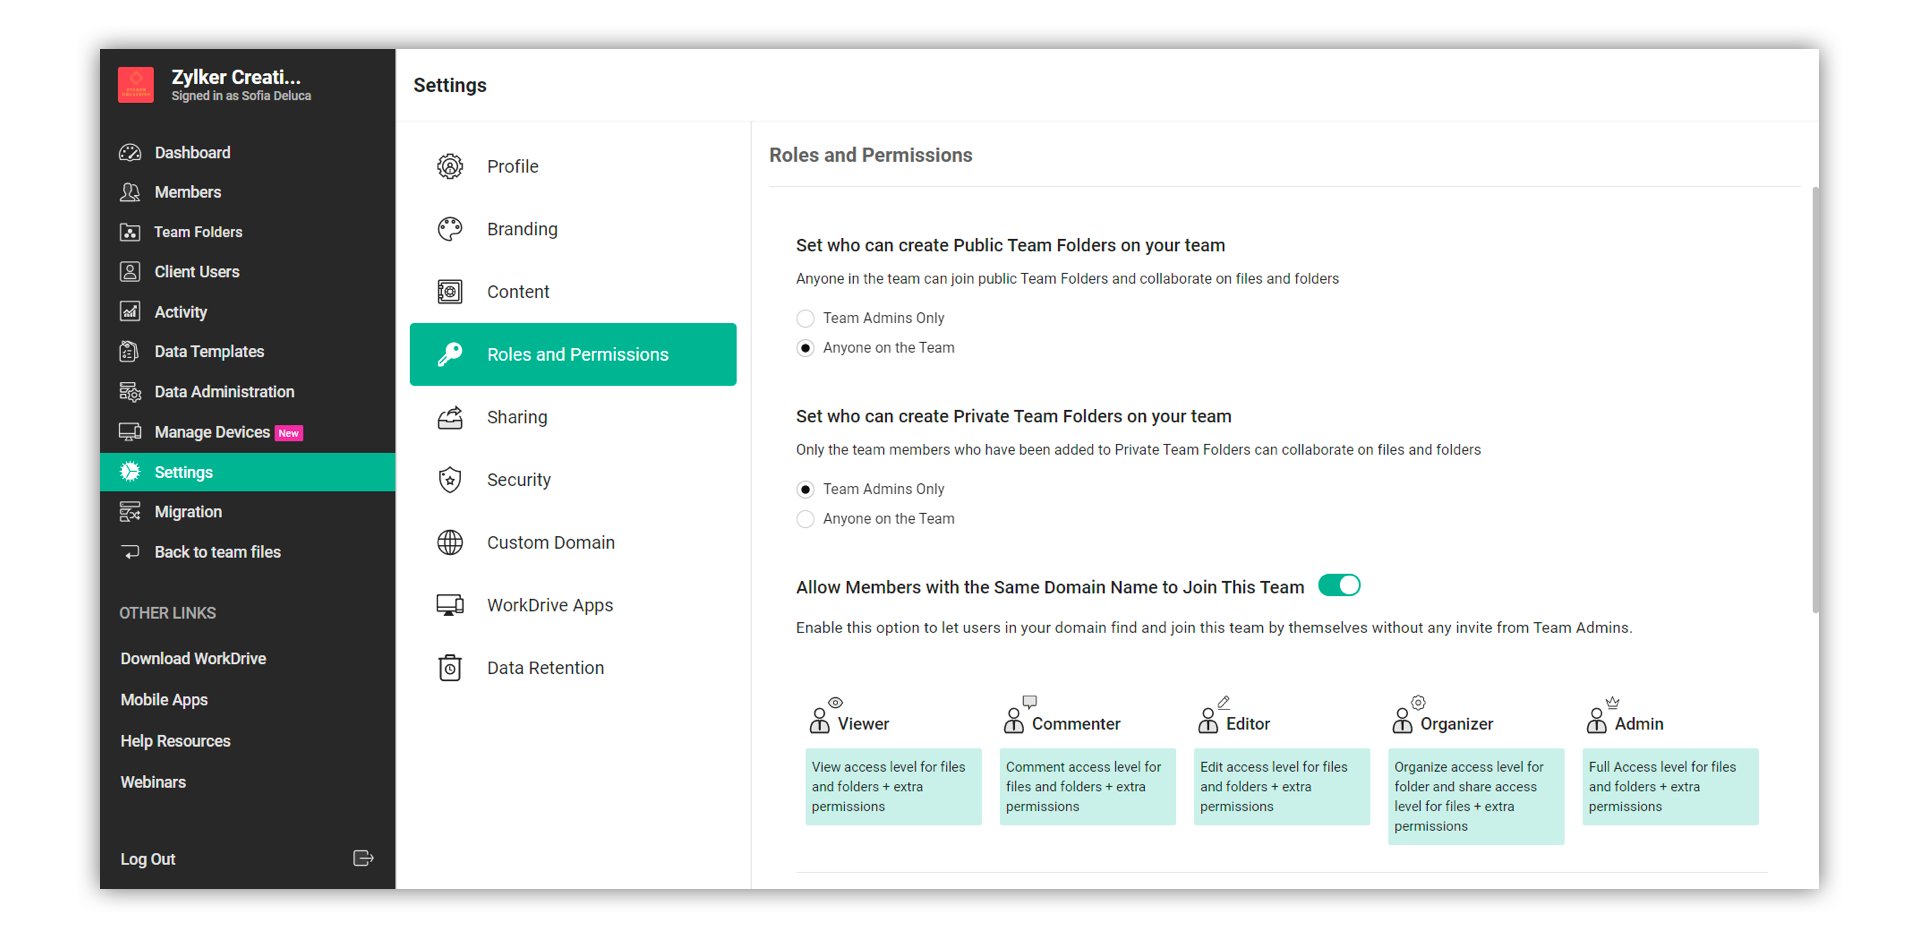Screen dimensions: 1920x938
Task: Click the Admin role crown icon
Action: 1612,703
